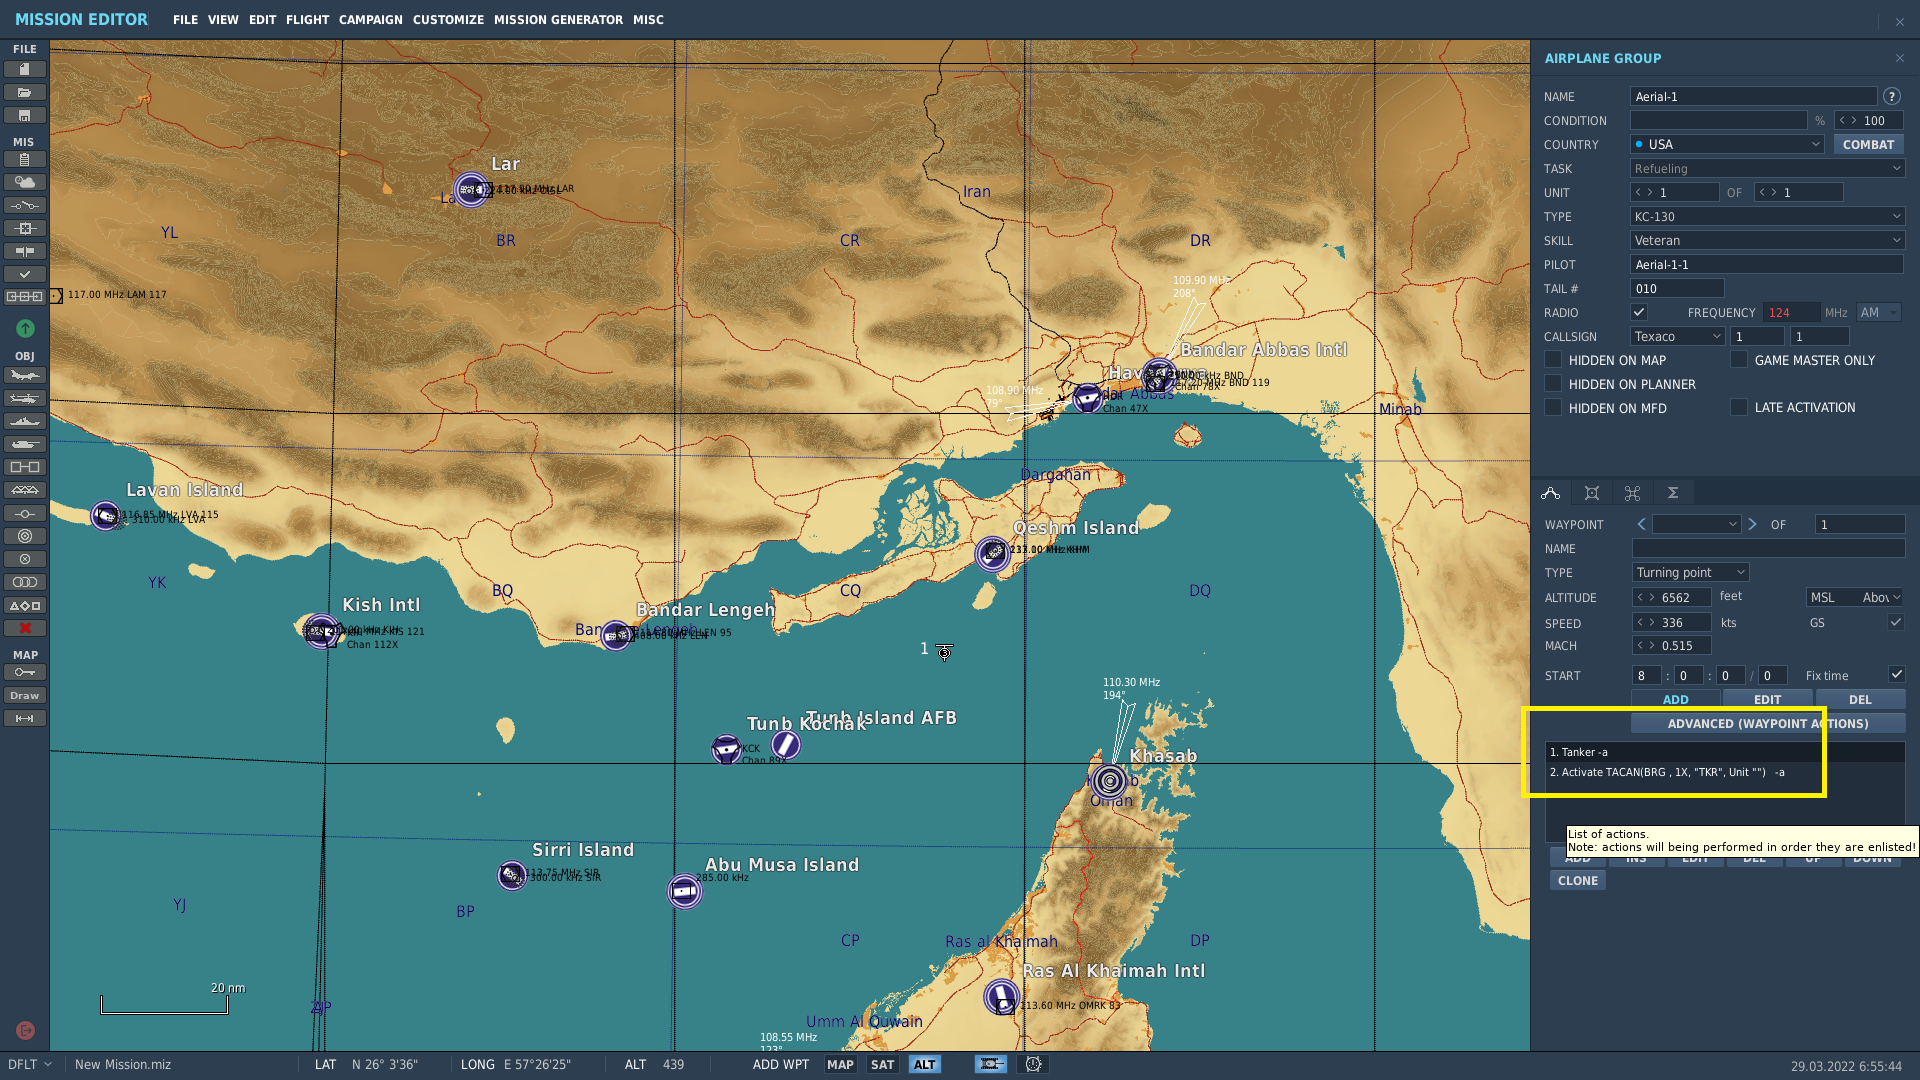This screenshot has width=1920, height=1080.
Task: Open the TASK dropdown showing Refueling
Action: coord(1767,168)
